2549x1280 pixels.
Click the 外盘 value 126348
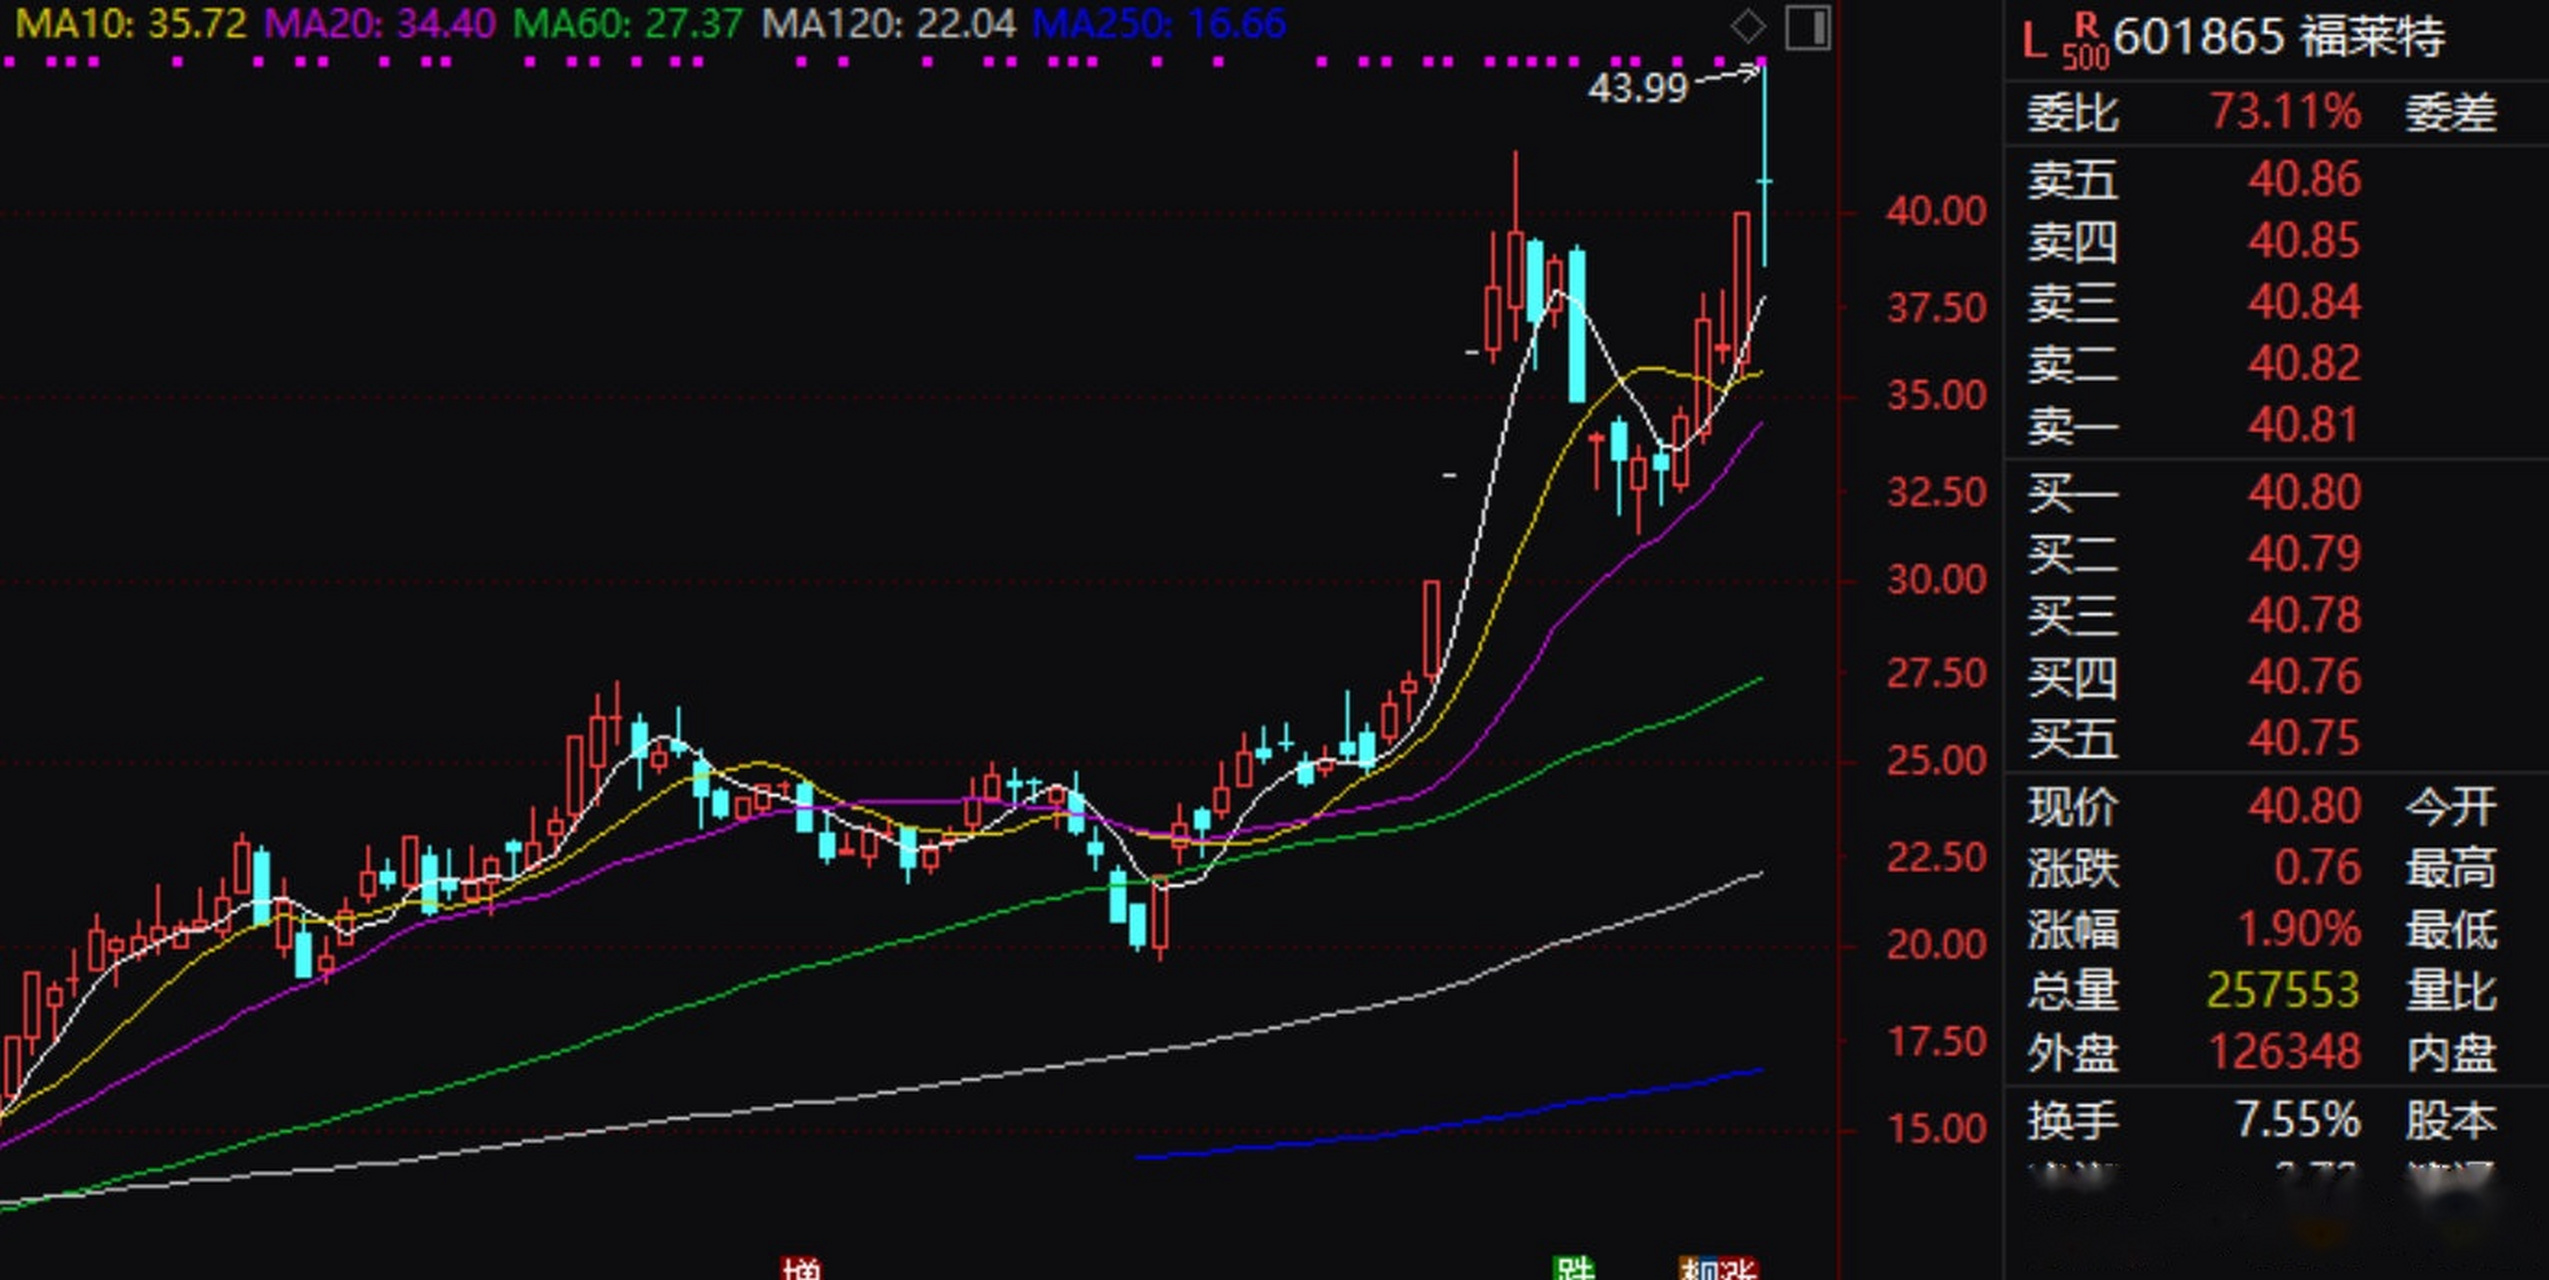coord(2284,1052)
